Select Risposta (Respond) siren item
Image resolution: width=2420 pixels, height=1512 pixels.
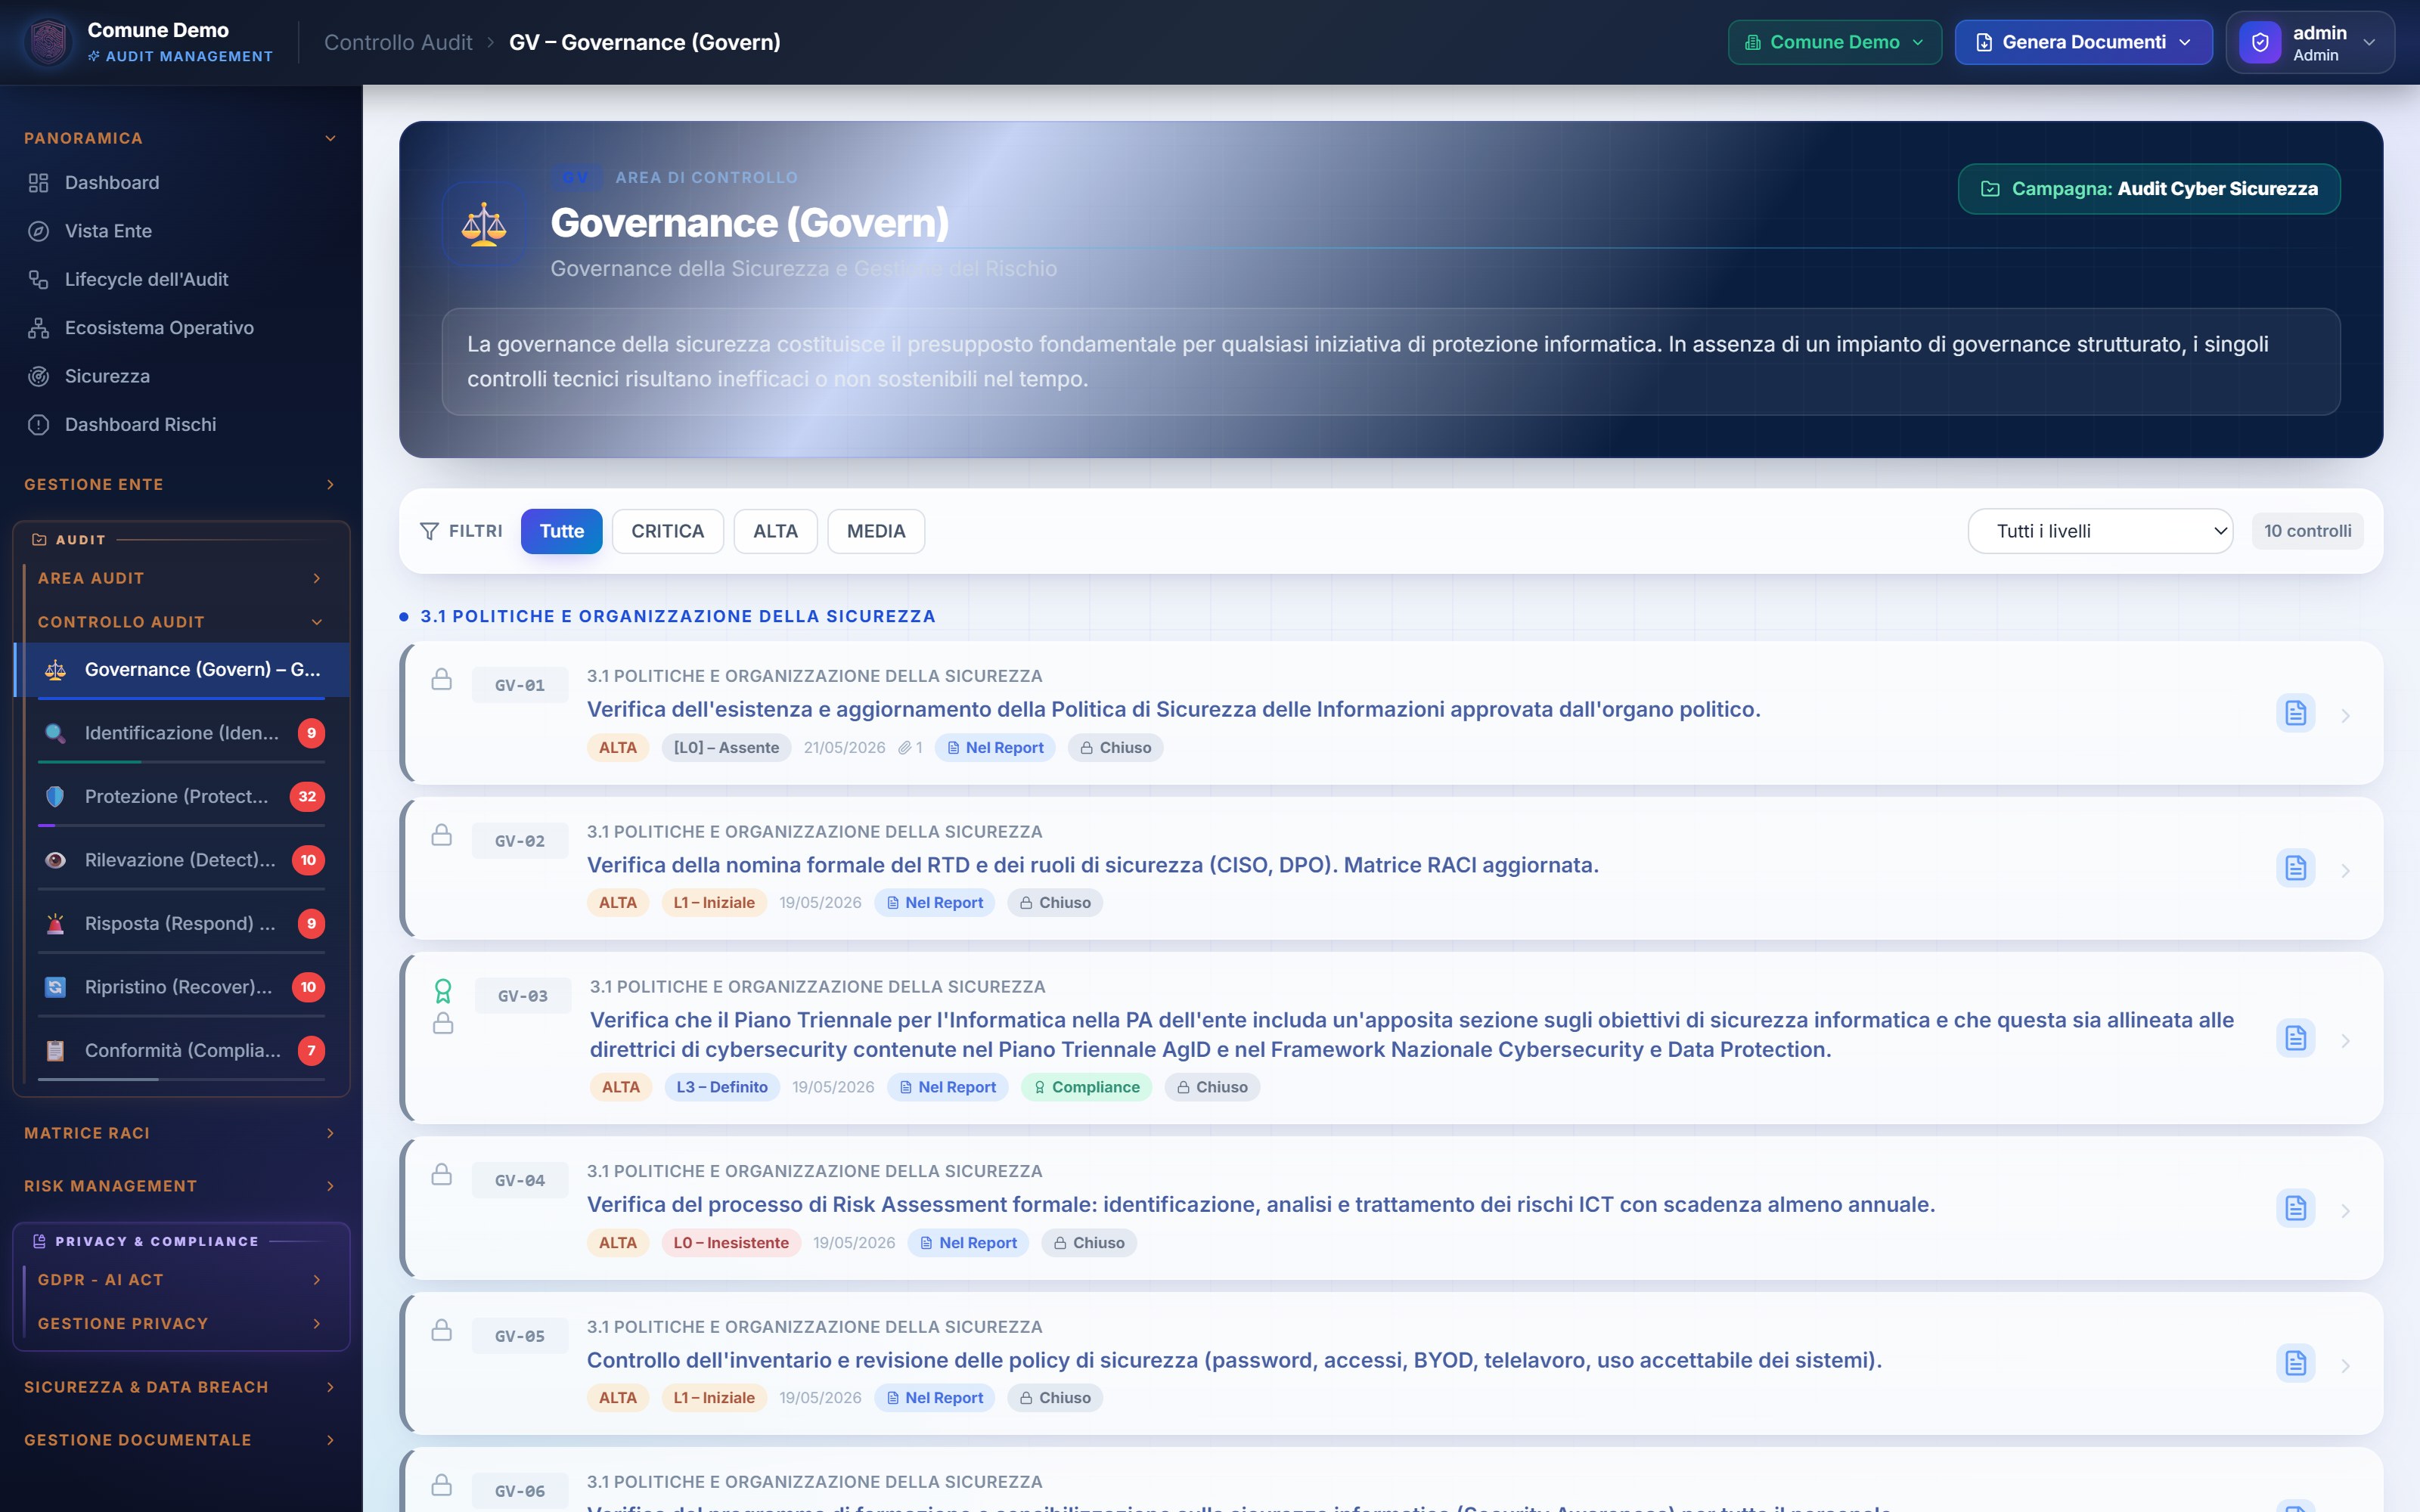tap(183, 924)
